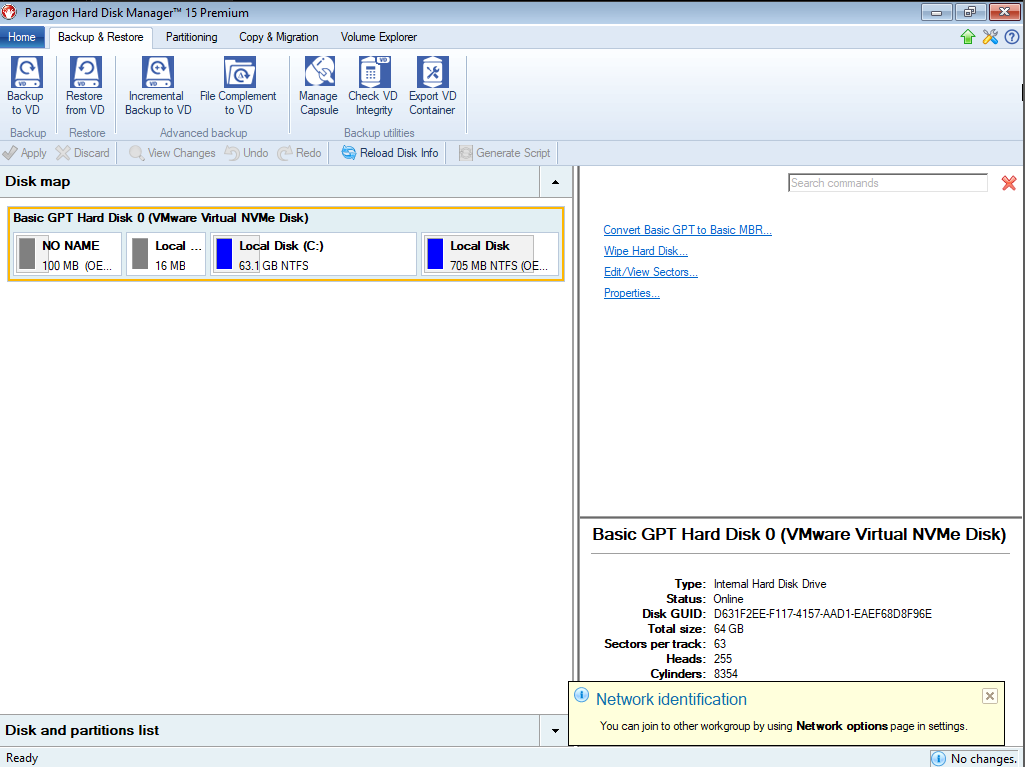Start Incremental Backup to VD
Viewport: 1025px width, 767px height.
158,86
